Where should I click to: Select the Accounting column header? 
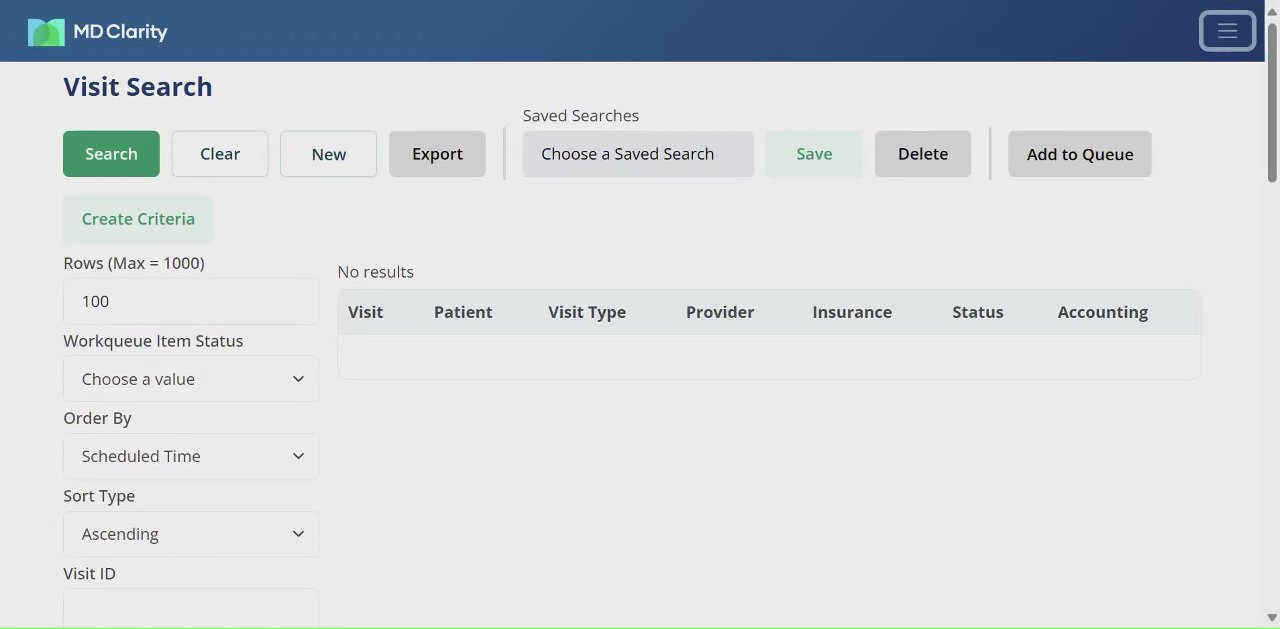pos(1102,312)
